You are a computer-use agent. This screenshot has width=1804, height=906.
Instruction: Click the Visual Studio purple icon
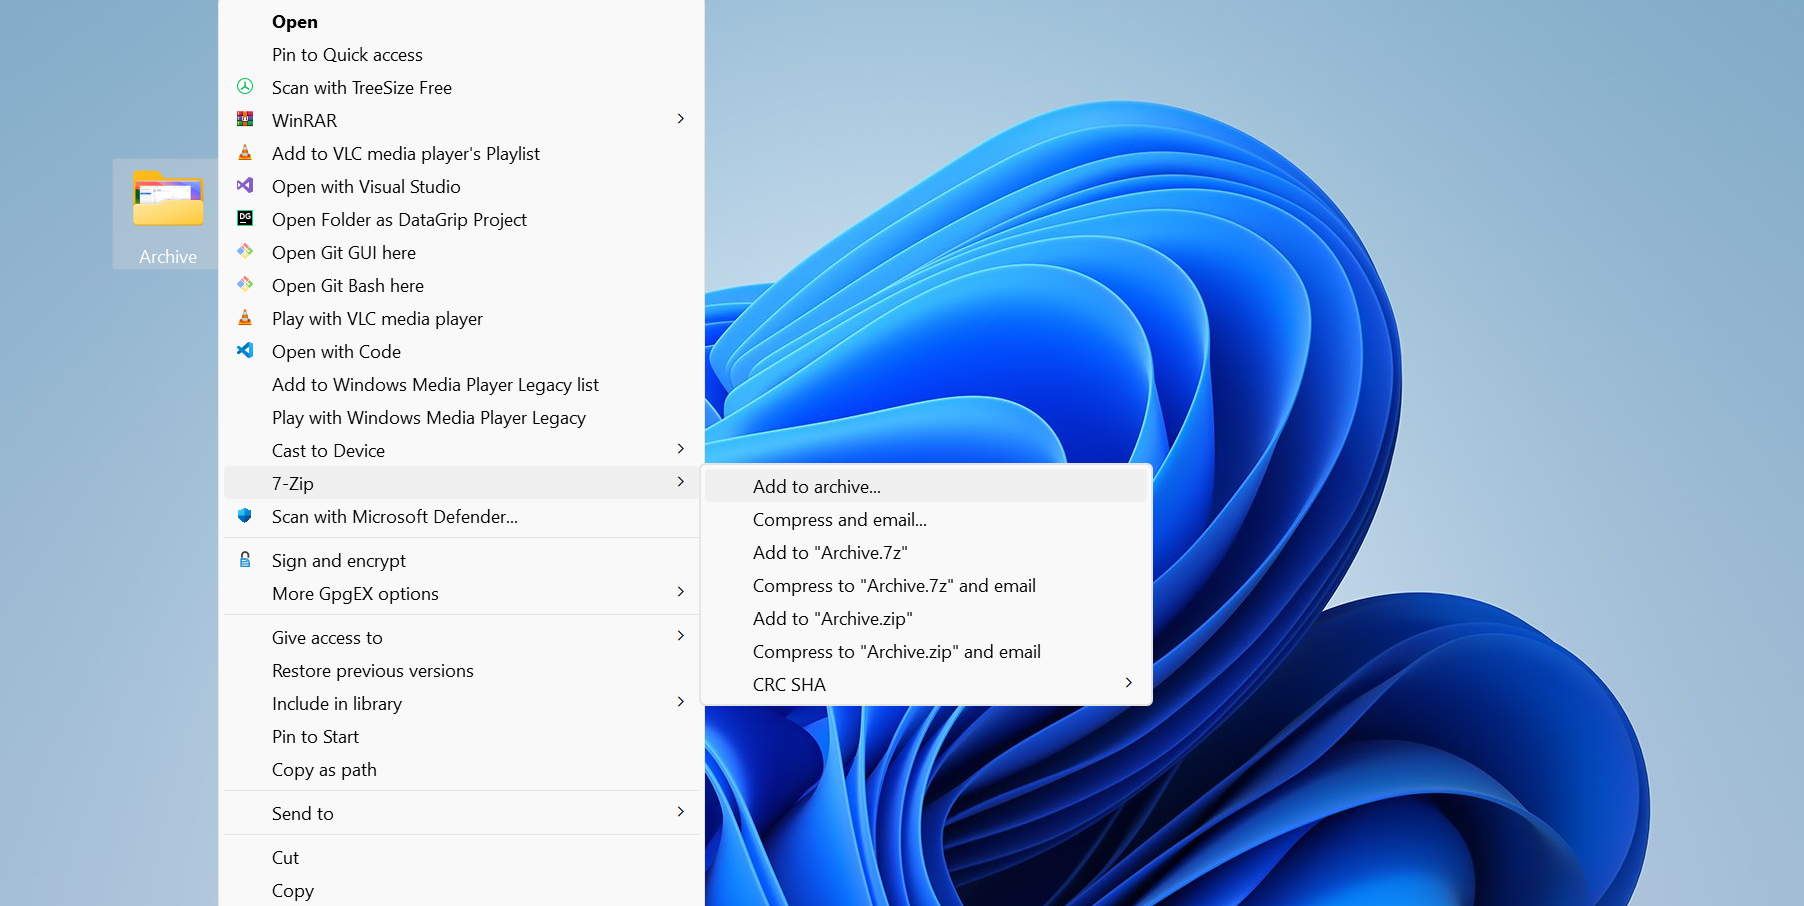click(245, 186)
